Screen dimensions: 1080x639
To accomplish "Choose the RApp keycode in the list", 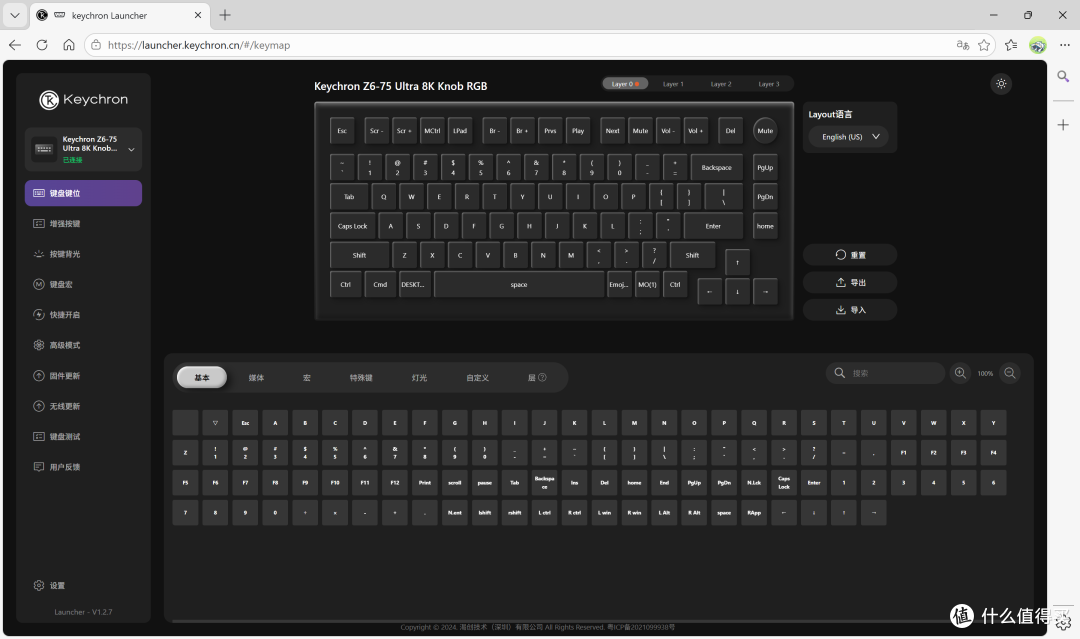I will 754,513.
